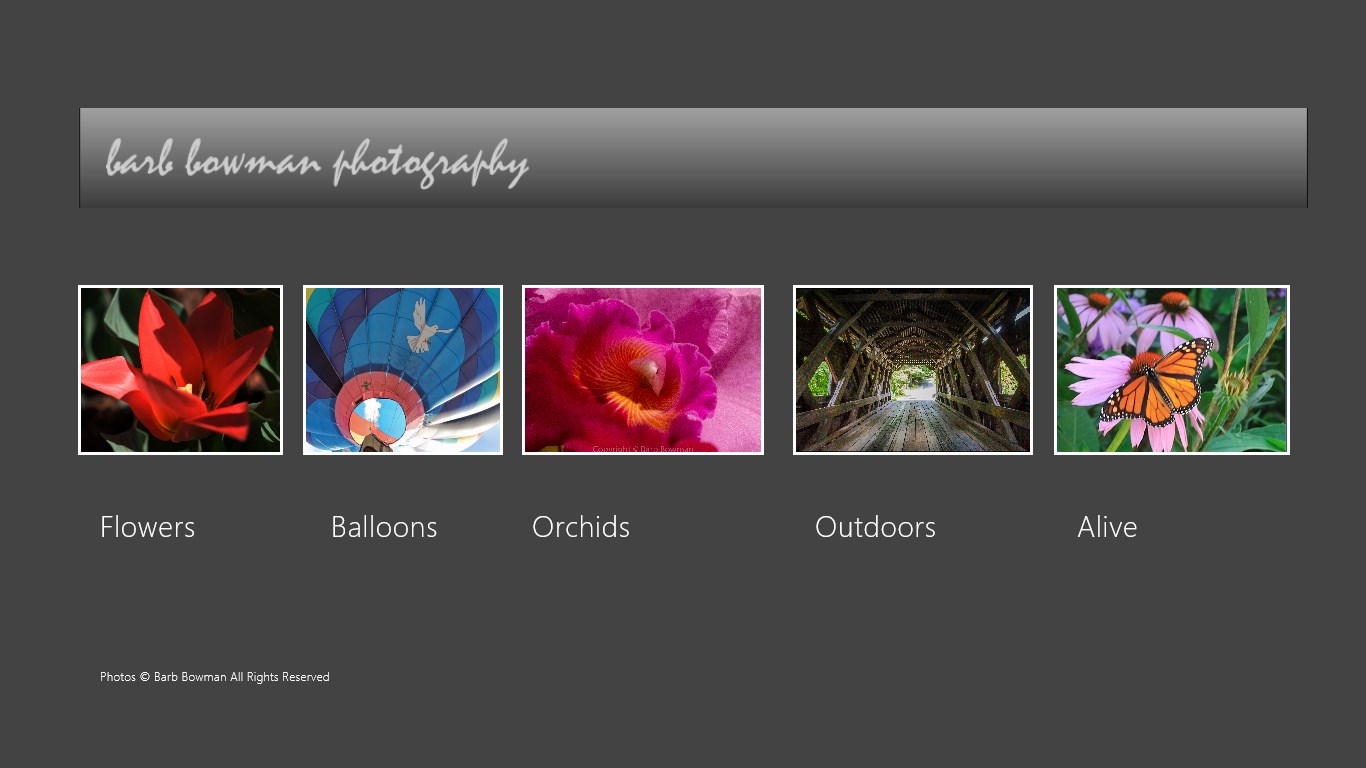Select the monarch butterfly Alive thumbnail

click(1172, 370)
